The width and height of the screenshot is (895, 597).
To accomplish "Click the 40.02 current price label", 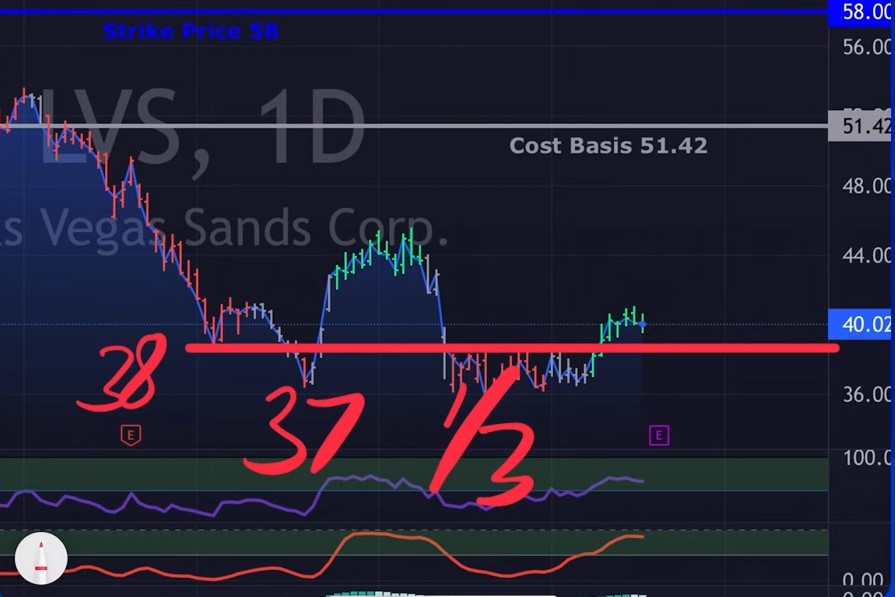I will coord(861,324).
